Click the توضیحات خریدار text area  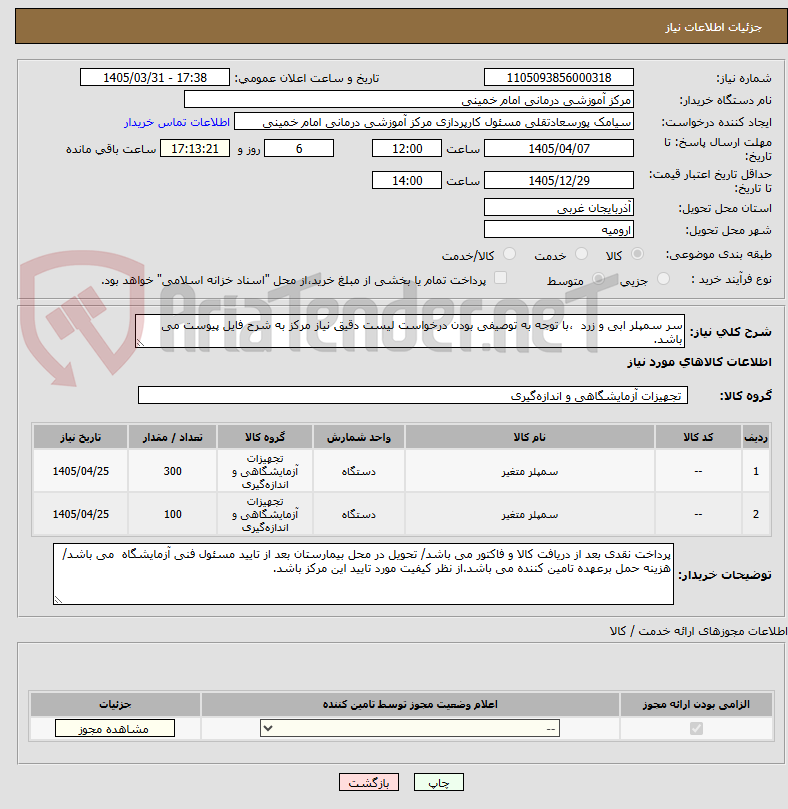363,574
